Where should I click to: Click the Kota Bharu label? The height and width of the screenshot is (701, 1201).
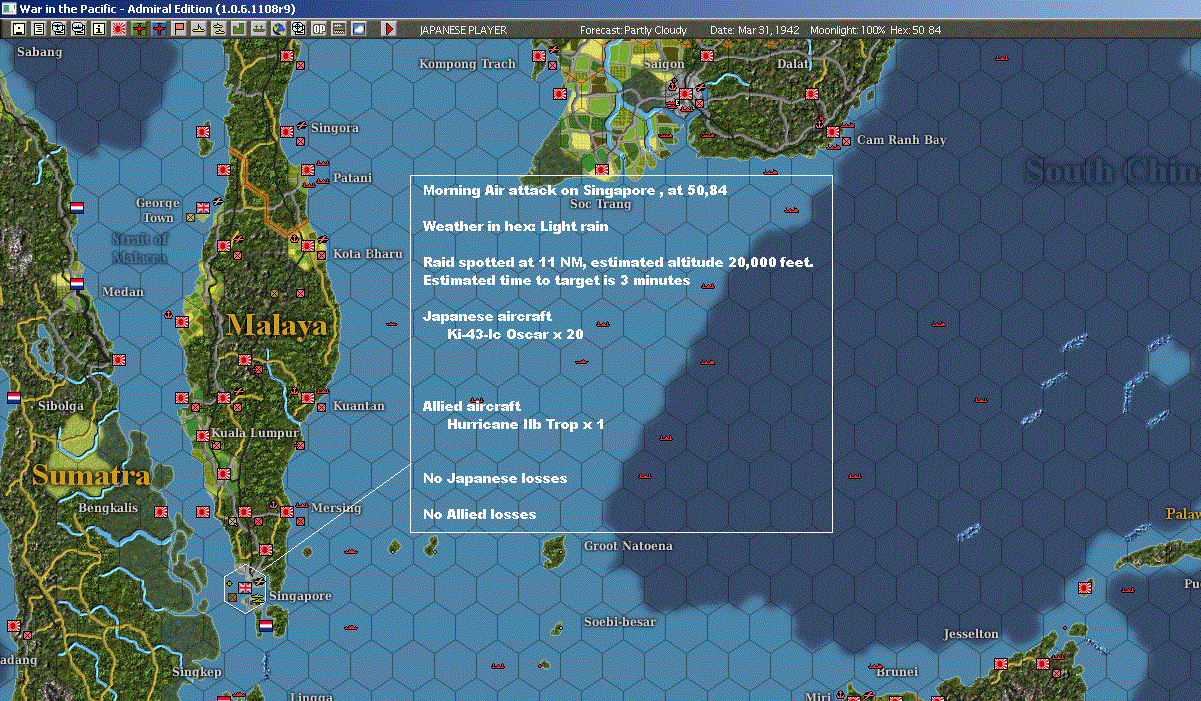coord(368,253)
